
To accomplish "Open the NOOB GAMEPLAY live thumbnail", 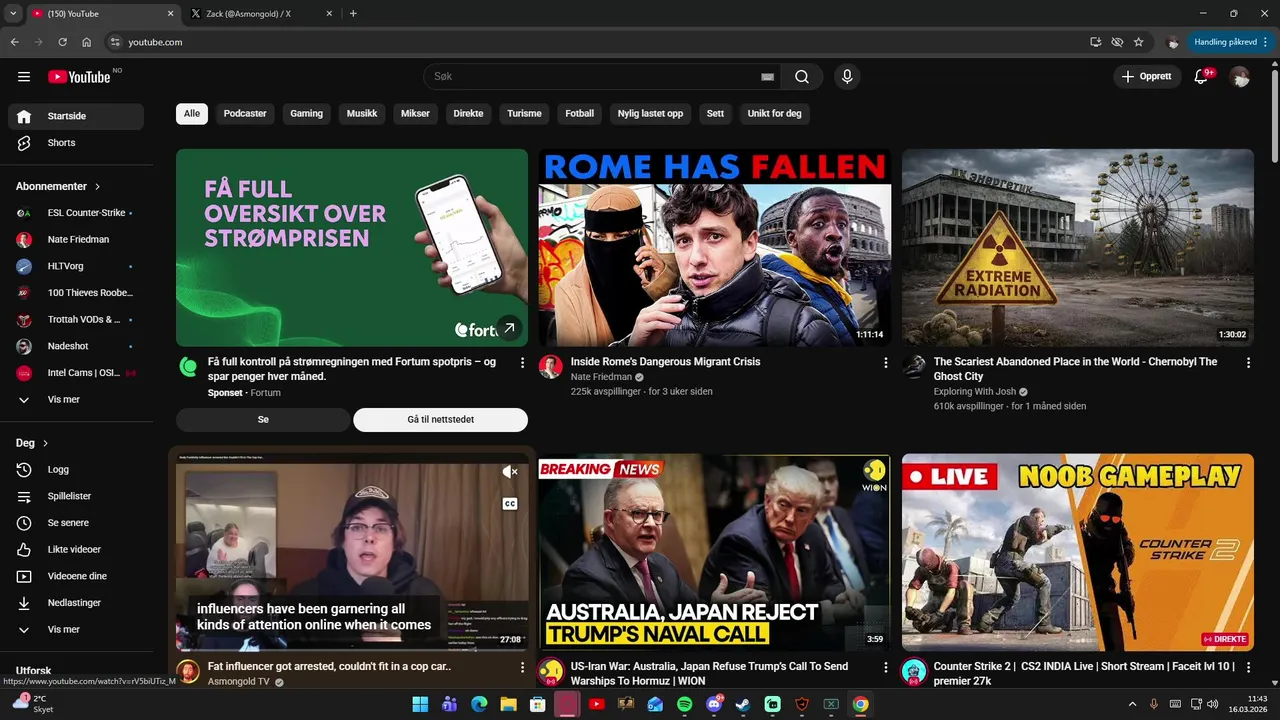I will (1078, 553).
